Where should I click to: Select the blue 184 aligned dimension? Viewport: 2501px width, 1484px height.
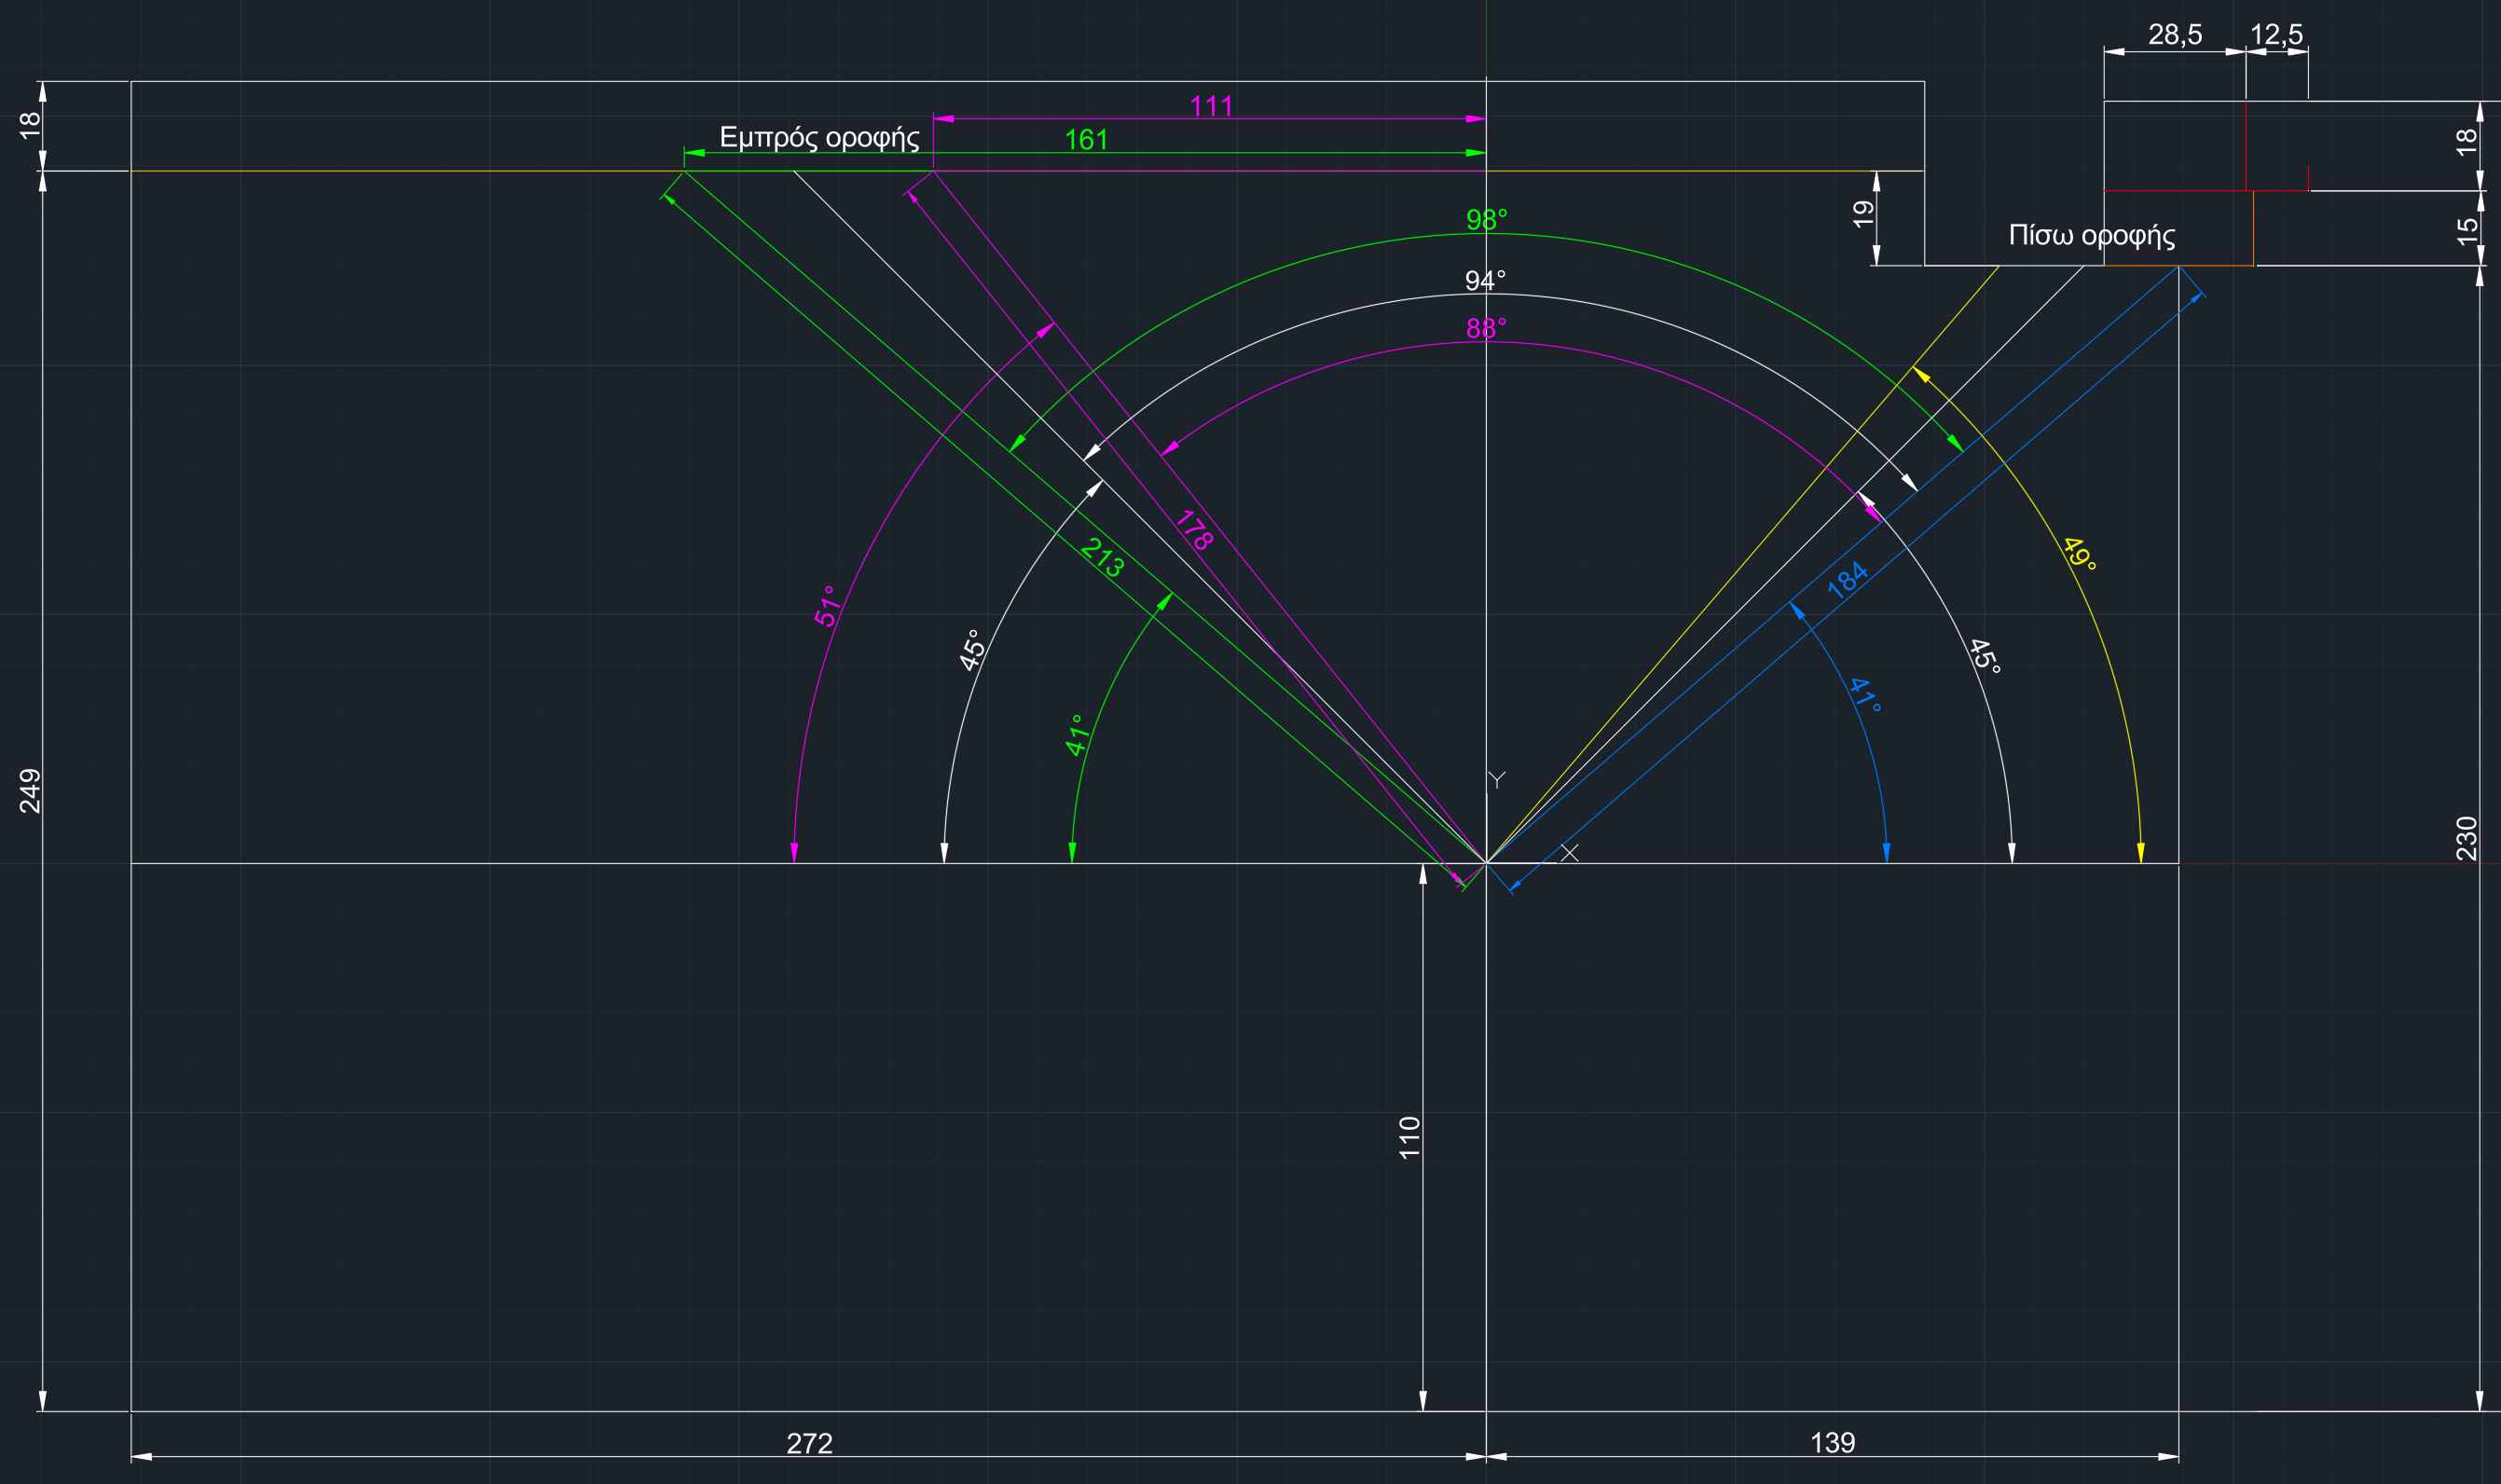coord(1847,580)
